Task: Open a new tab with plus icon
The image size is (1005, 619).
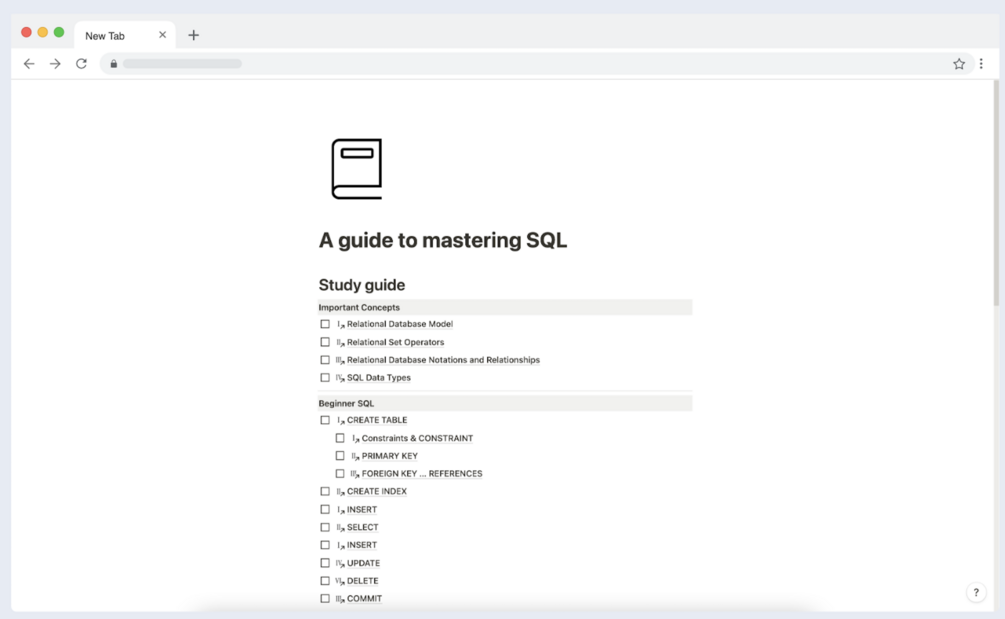Action: click(194, 35)
